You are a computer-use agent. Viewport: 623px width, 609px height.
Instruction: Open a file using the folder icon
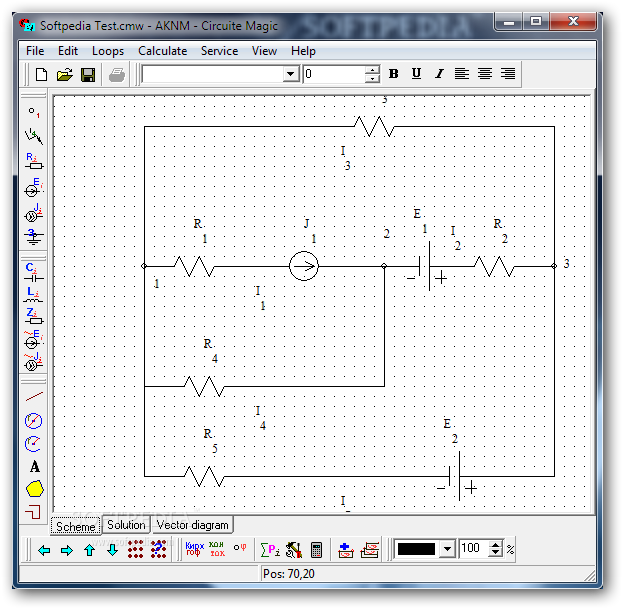click(64, 74)
